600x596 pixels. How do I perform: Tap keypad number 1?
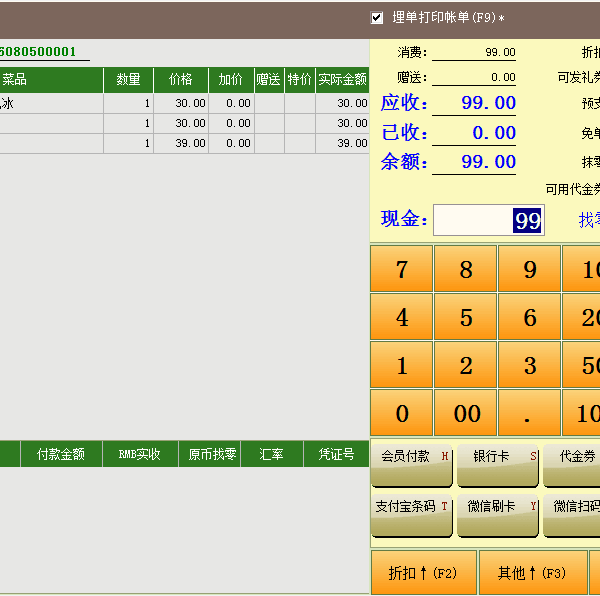coord(401,365)
